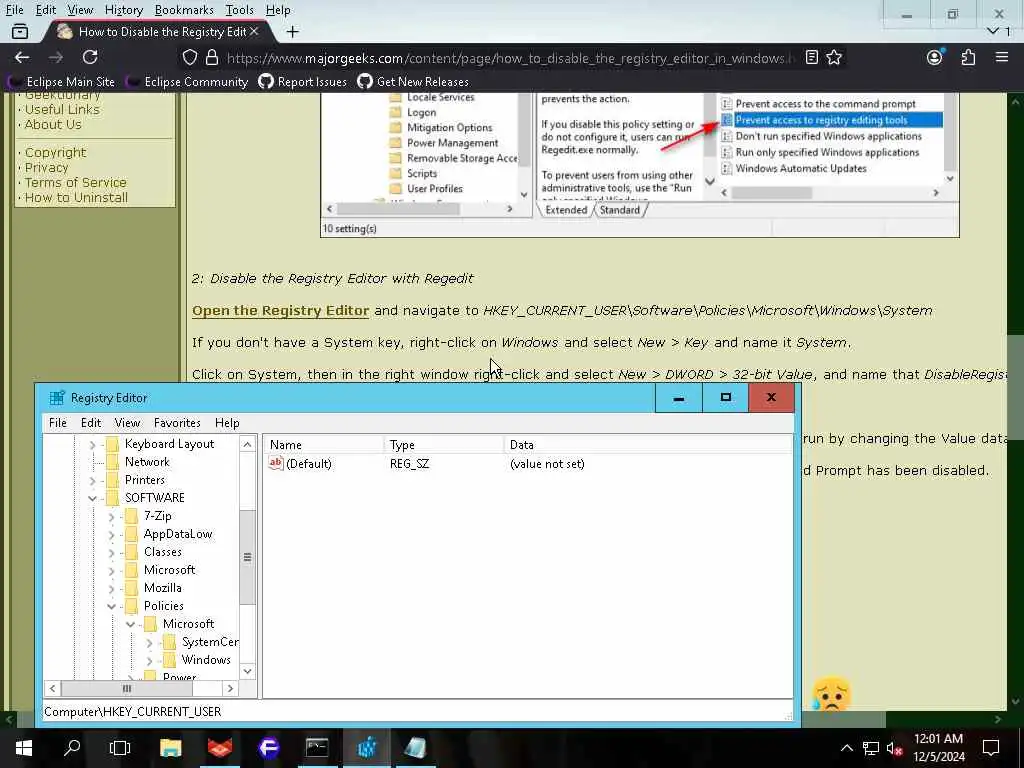1024x768 pixels.
Task: Click the site padlock security icon
Action: [212, 57]
